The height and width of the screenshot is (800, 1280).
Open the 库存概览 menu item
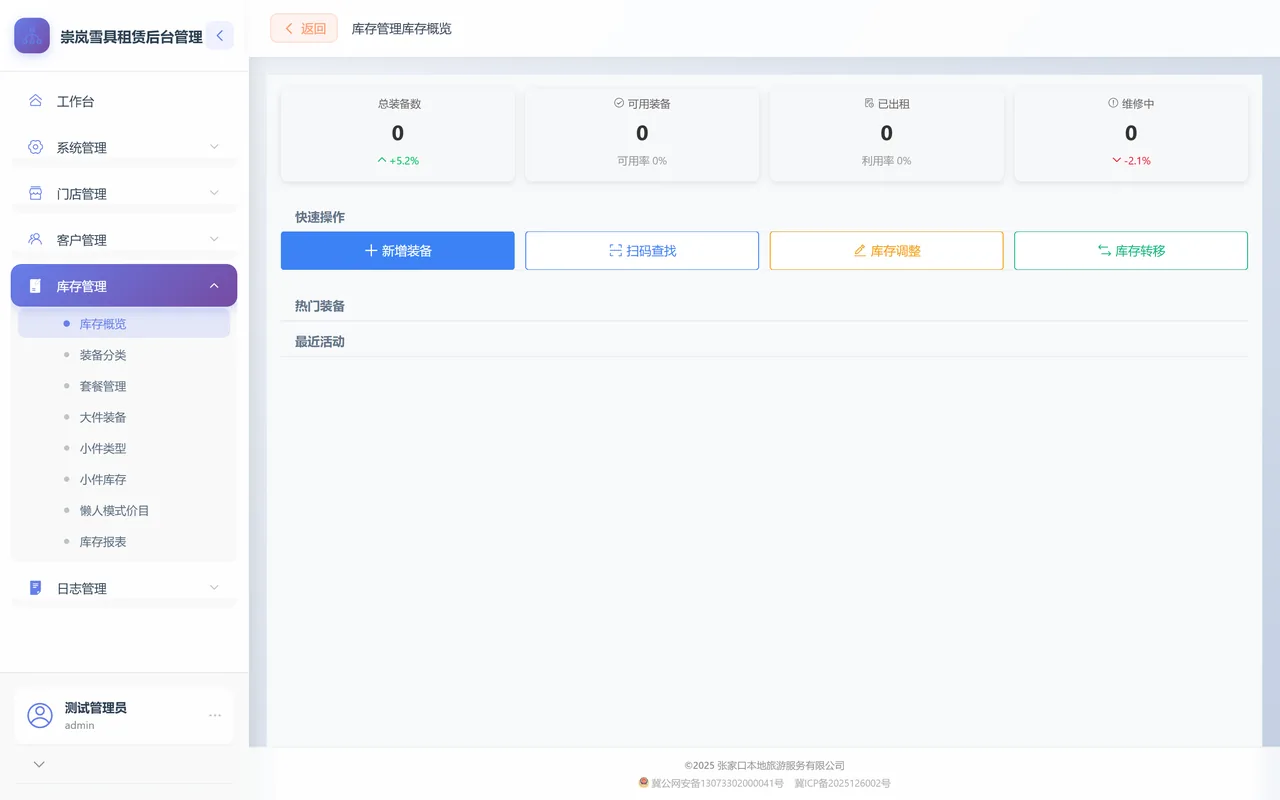pos(124,324)
